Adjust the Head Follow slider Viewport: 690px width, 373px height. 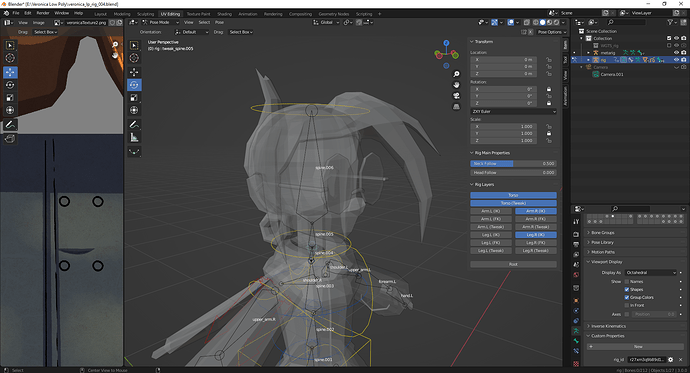(x=514, y=173)
